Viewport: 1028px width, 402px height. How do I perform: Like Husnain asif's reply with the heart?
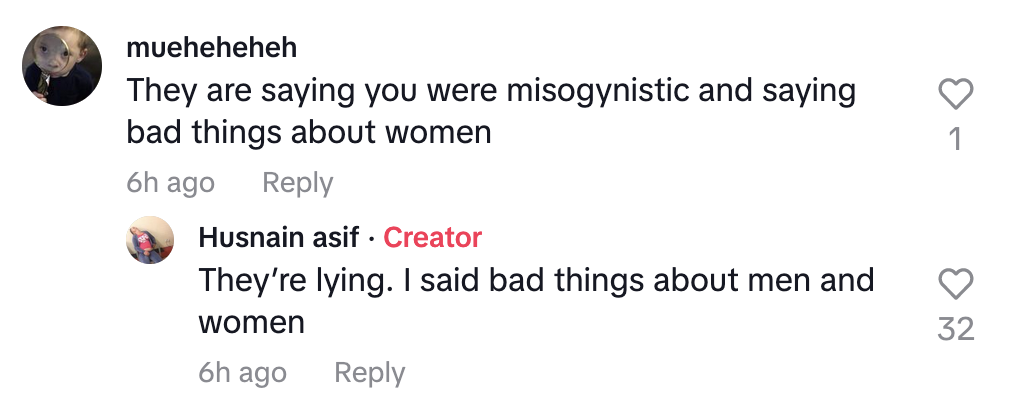(x=956, y=286)
